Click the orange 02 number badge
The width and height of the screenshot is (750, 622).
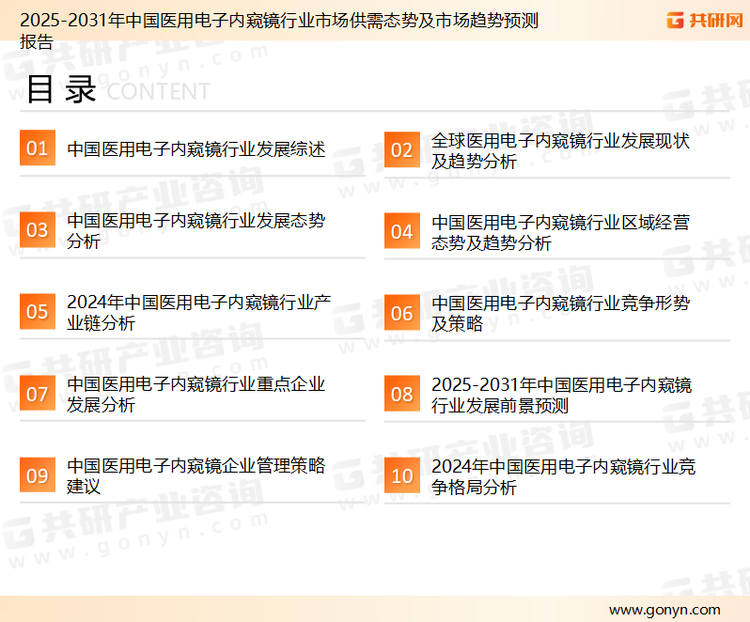pyautogui.click(x=402, y=150)
